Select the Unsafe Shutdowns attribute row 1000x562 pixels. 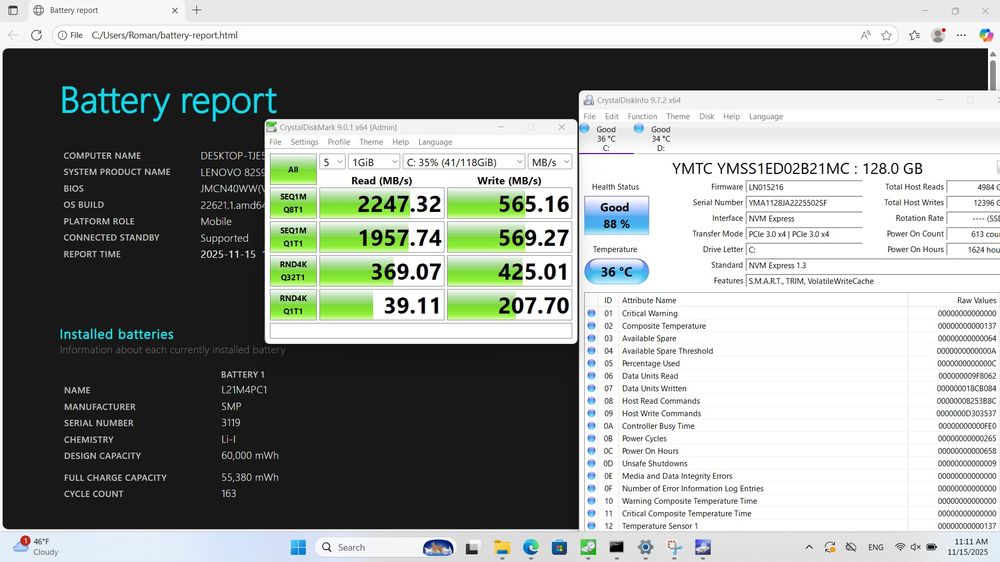click(791, 464)
